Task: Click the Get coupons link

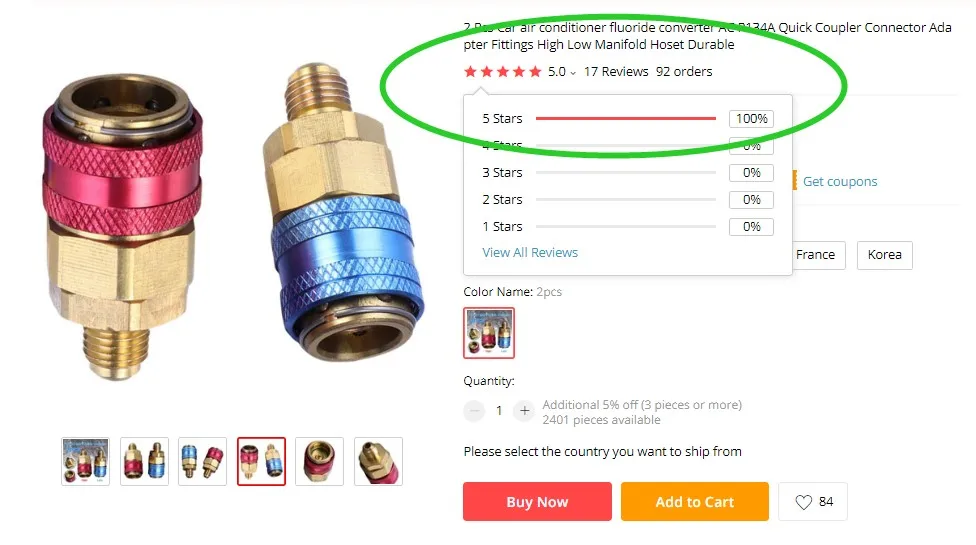Action: [x=840, y=182]
